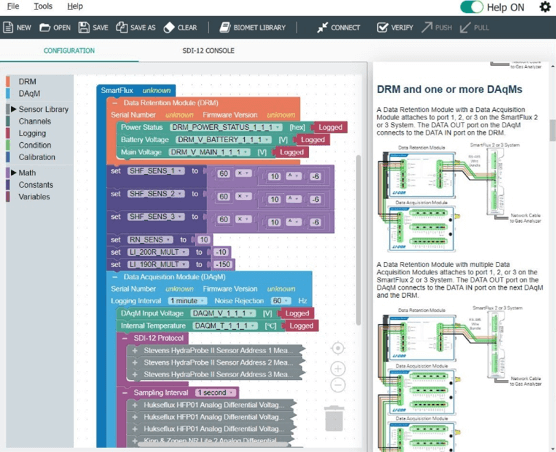Expand the Math category
The image size is (556, 452).
13,173
